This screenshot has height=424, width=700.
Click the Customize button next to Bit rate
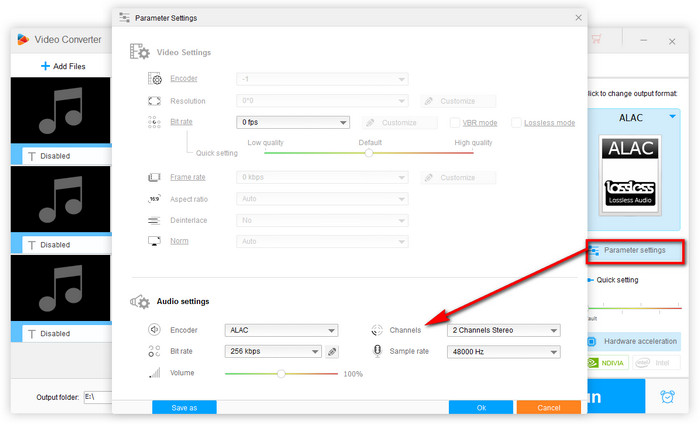pos(400,122)
